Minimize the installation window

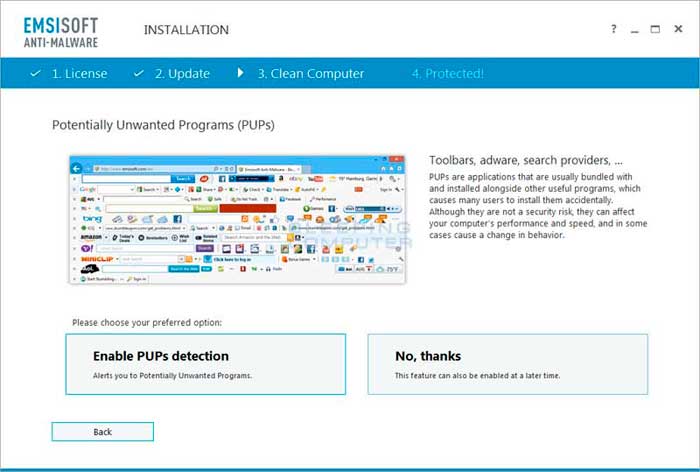click(634, 30)
